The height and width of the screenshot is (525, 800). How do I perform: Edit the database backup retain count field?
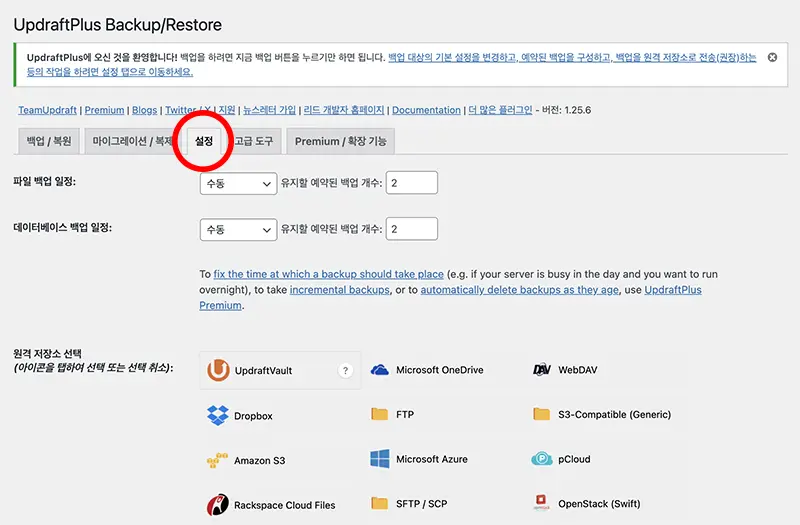(x=412, y=229)
